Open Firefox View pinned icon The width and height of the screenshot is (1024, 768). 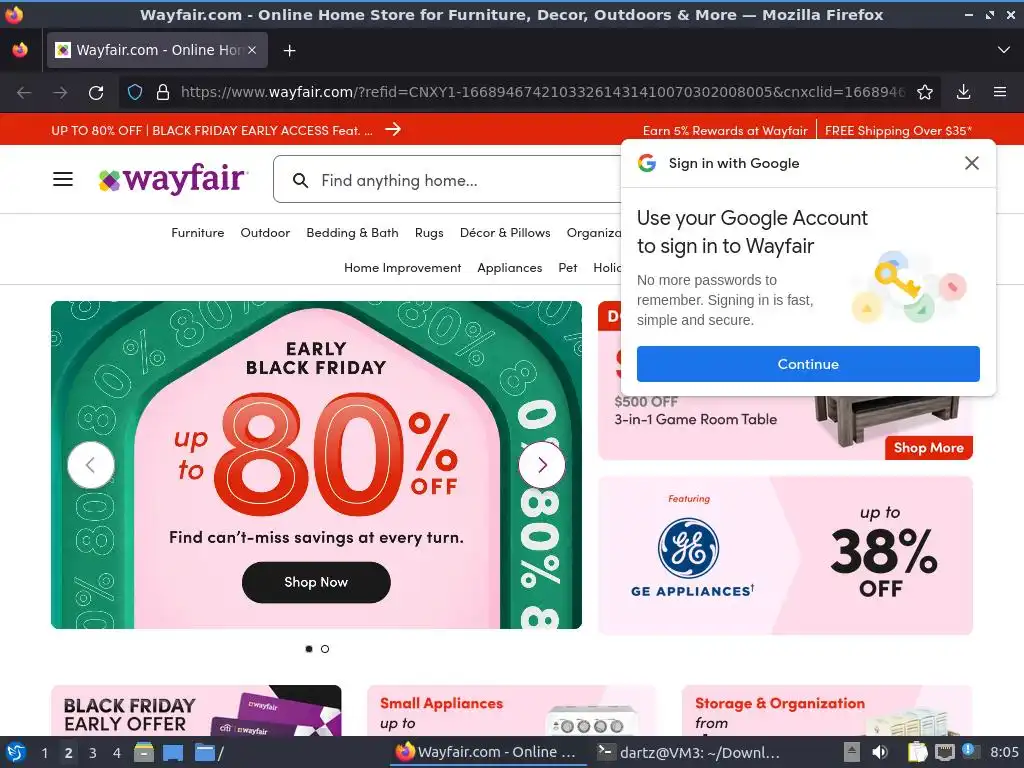pos(20,50)
